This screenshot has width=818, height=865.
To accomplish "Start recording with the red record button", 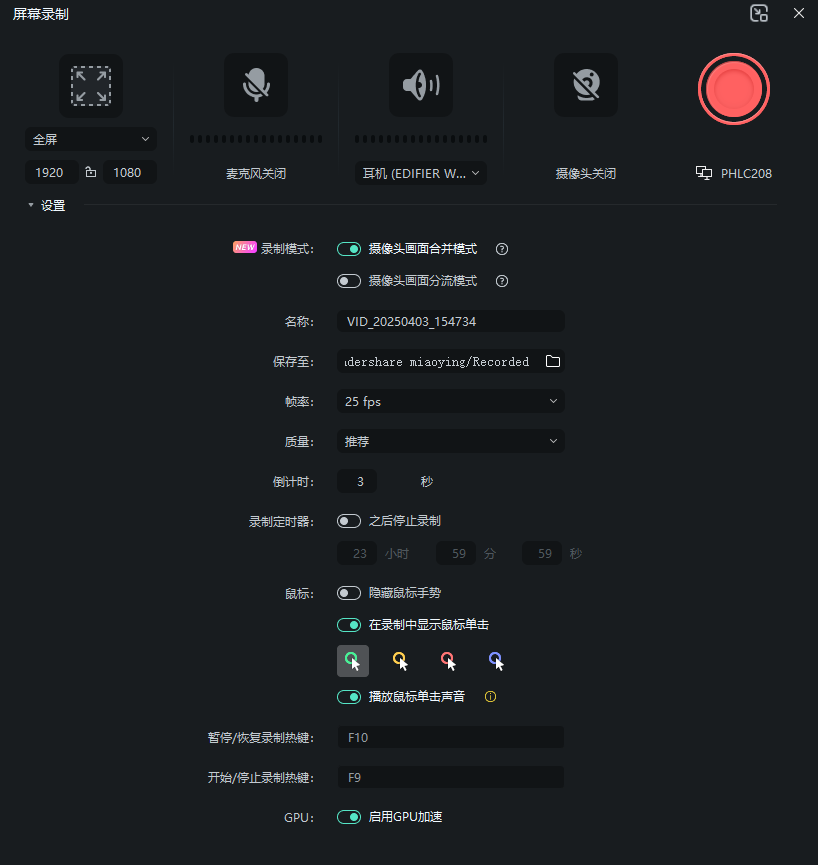I will click(x=734, y=89).
